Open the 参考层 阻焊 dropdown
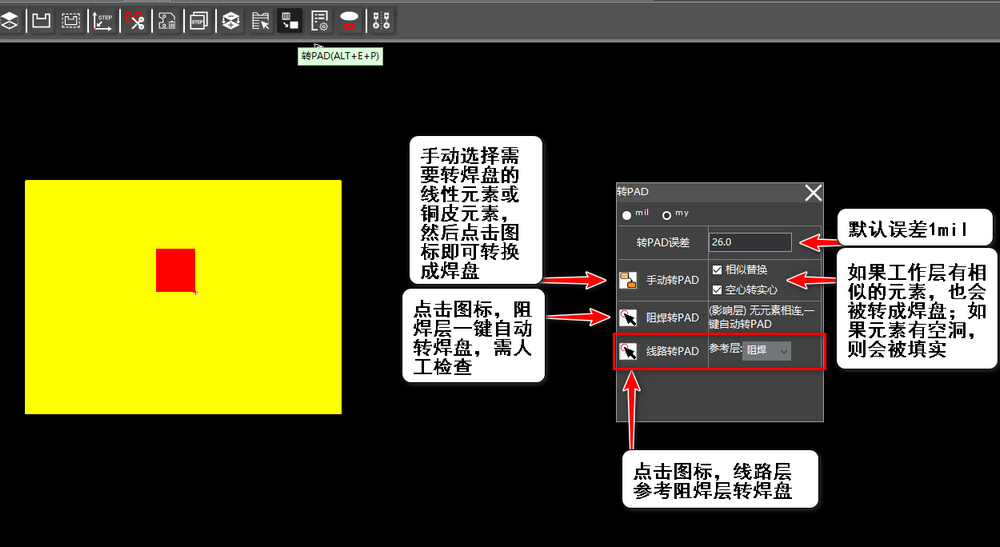Screen dimensions: 1000x547 pos(767,350)
